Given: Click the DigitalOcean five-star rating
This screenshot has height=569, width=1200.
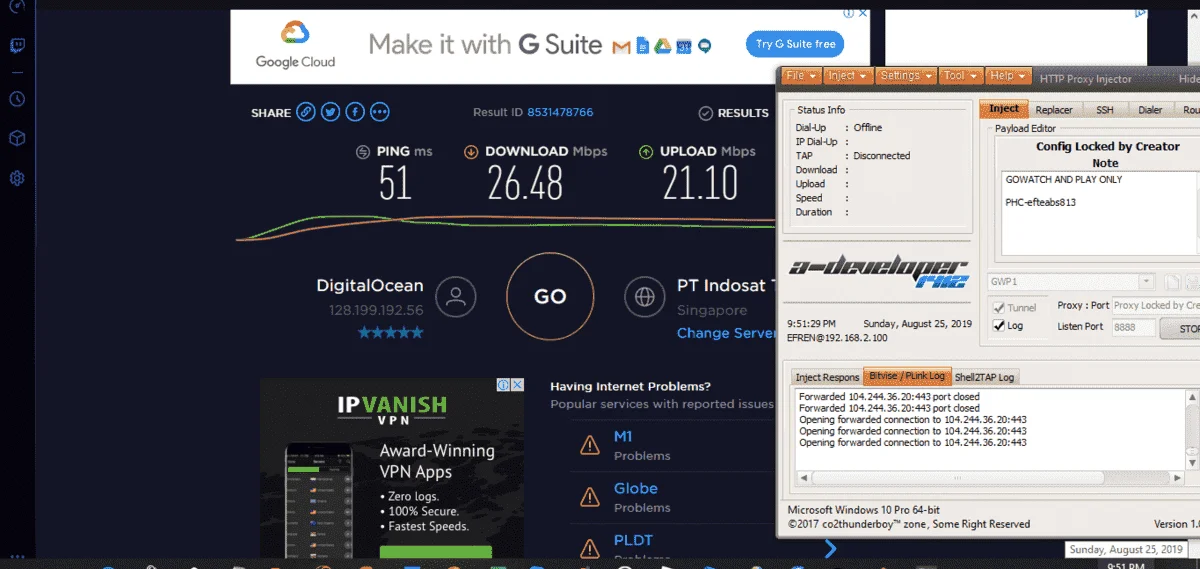Looking at the screenshot, I should click(390, 333).
